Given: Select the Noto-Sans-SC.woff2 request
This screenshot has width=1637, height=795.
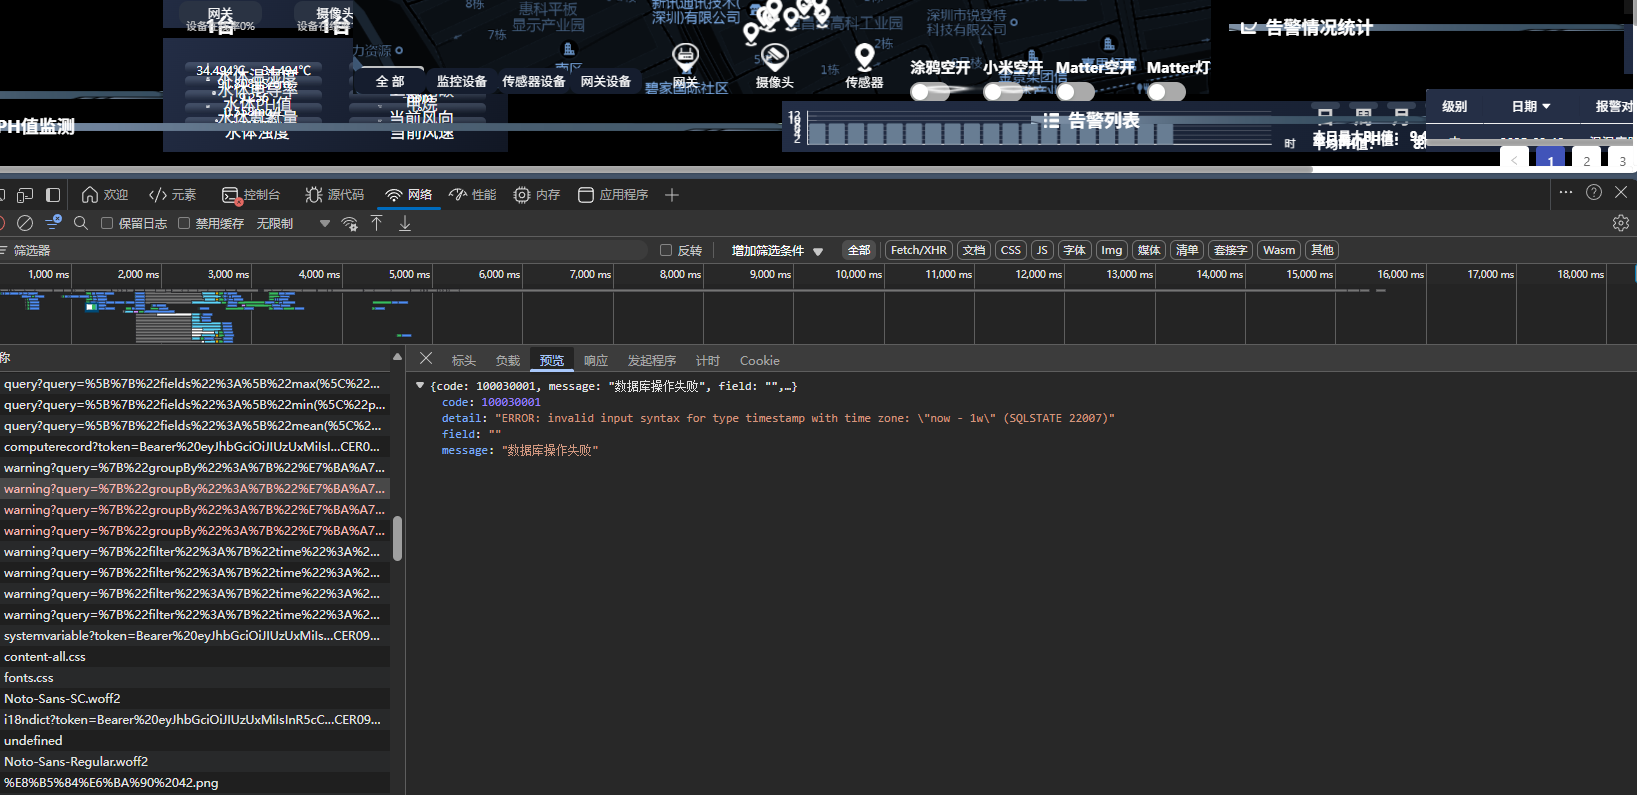Looking at the screenshot, I should point(195,699).
